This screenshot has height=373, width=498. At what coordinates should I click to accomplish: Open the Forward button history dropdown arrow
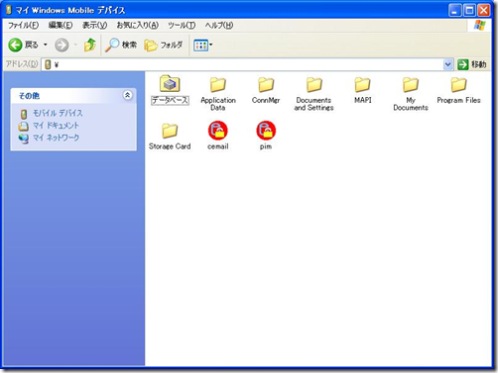75,45
